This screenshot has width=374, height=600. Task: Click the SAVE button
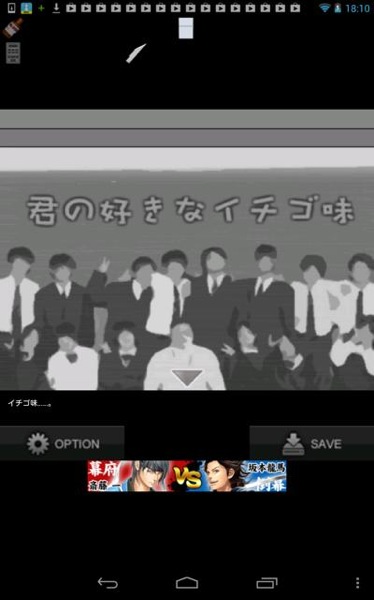coord(312,443)
